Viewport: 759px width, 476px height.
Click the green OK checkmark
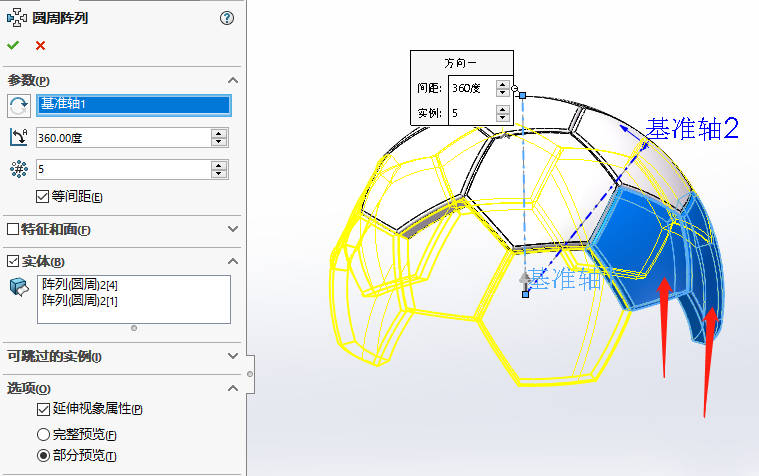(12, 45)
